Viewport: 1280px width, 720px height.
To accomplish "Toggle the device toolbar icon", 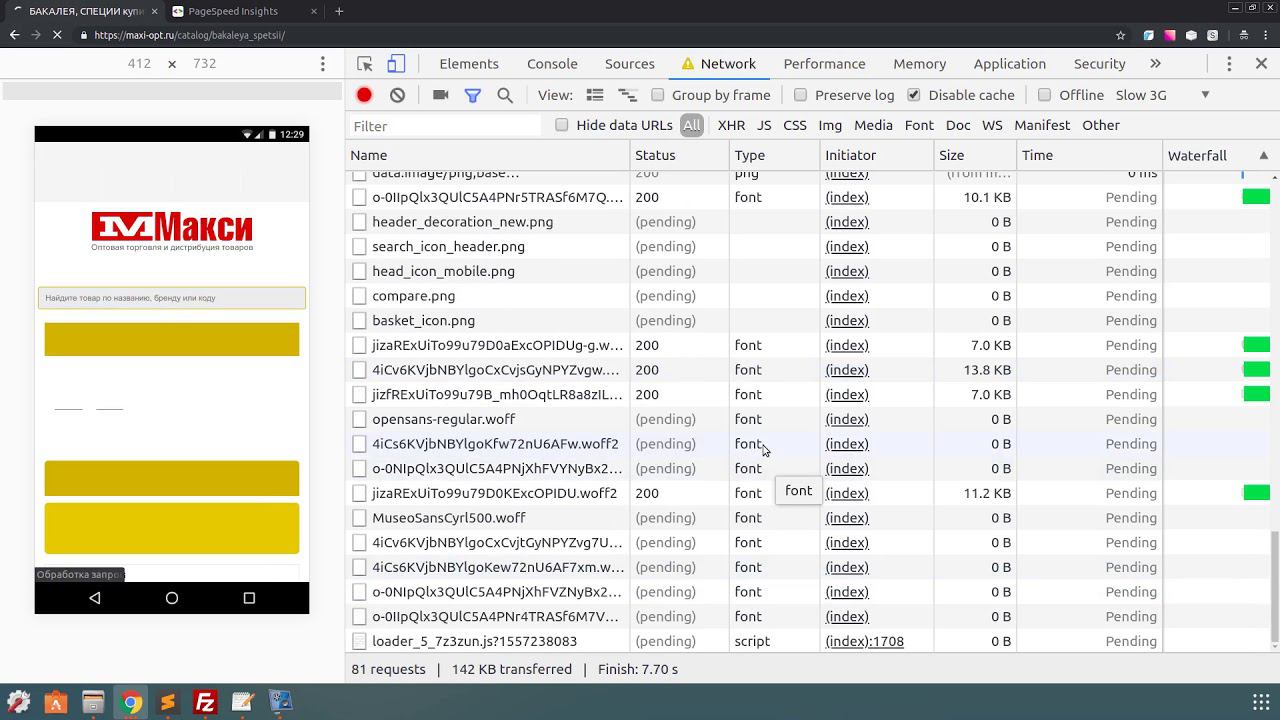I will (396, 64).
